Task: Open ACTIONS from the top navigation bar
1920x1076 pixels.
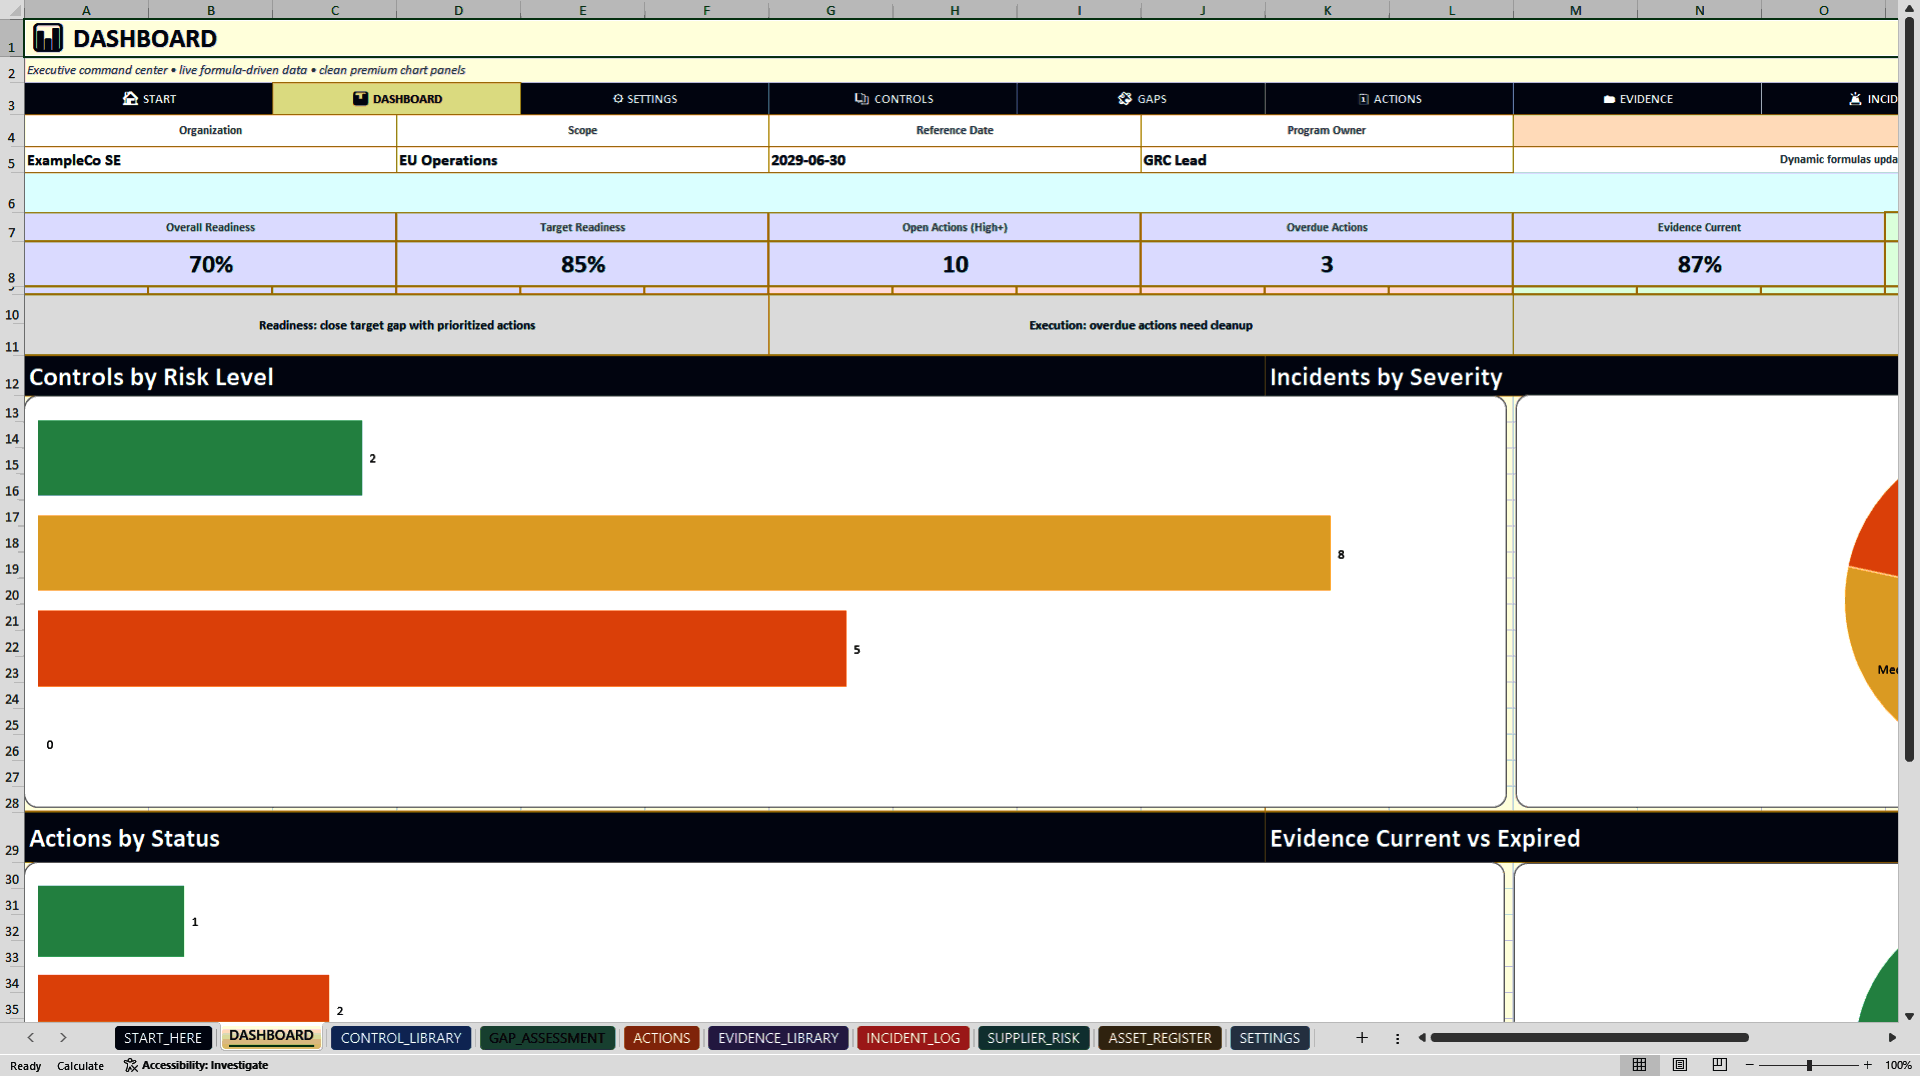Action: click(x=1389, y=99)
